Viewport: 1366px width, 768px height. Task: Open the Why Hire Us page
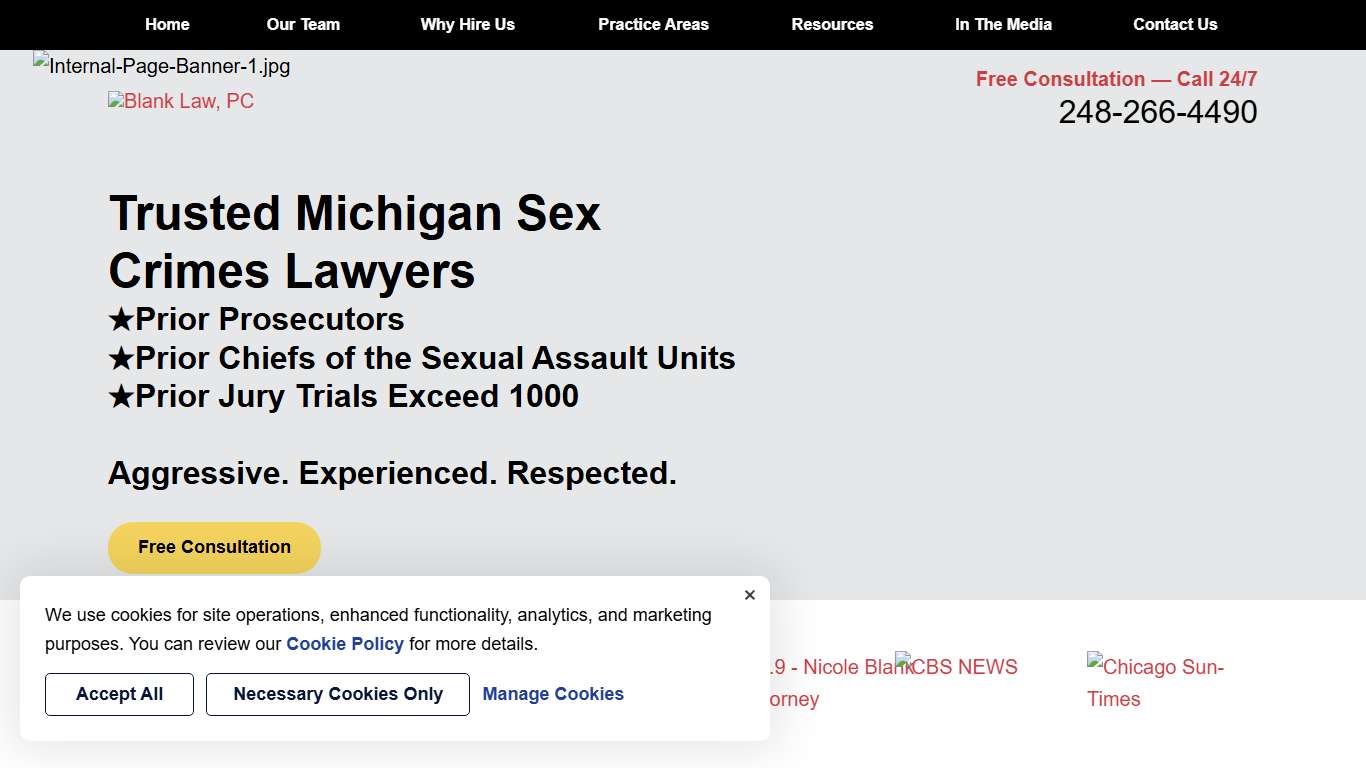(467, 25)
